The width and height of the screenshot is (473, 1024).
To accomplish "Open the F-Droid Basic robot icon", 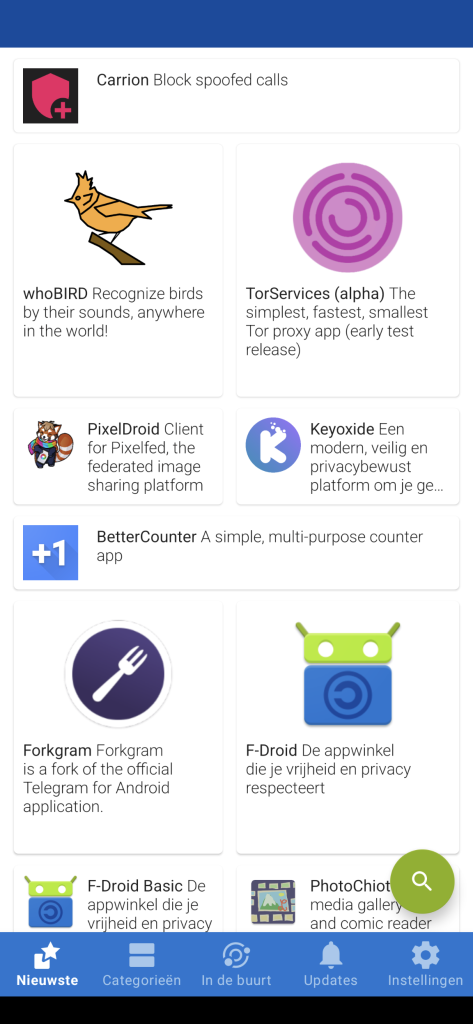I will click(50, 902).
